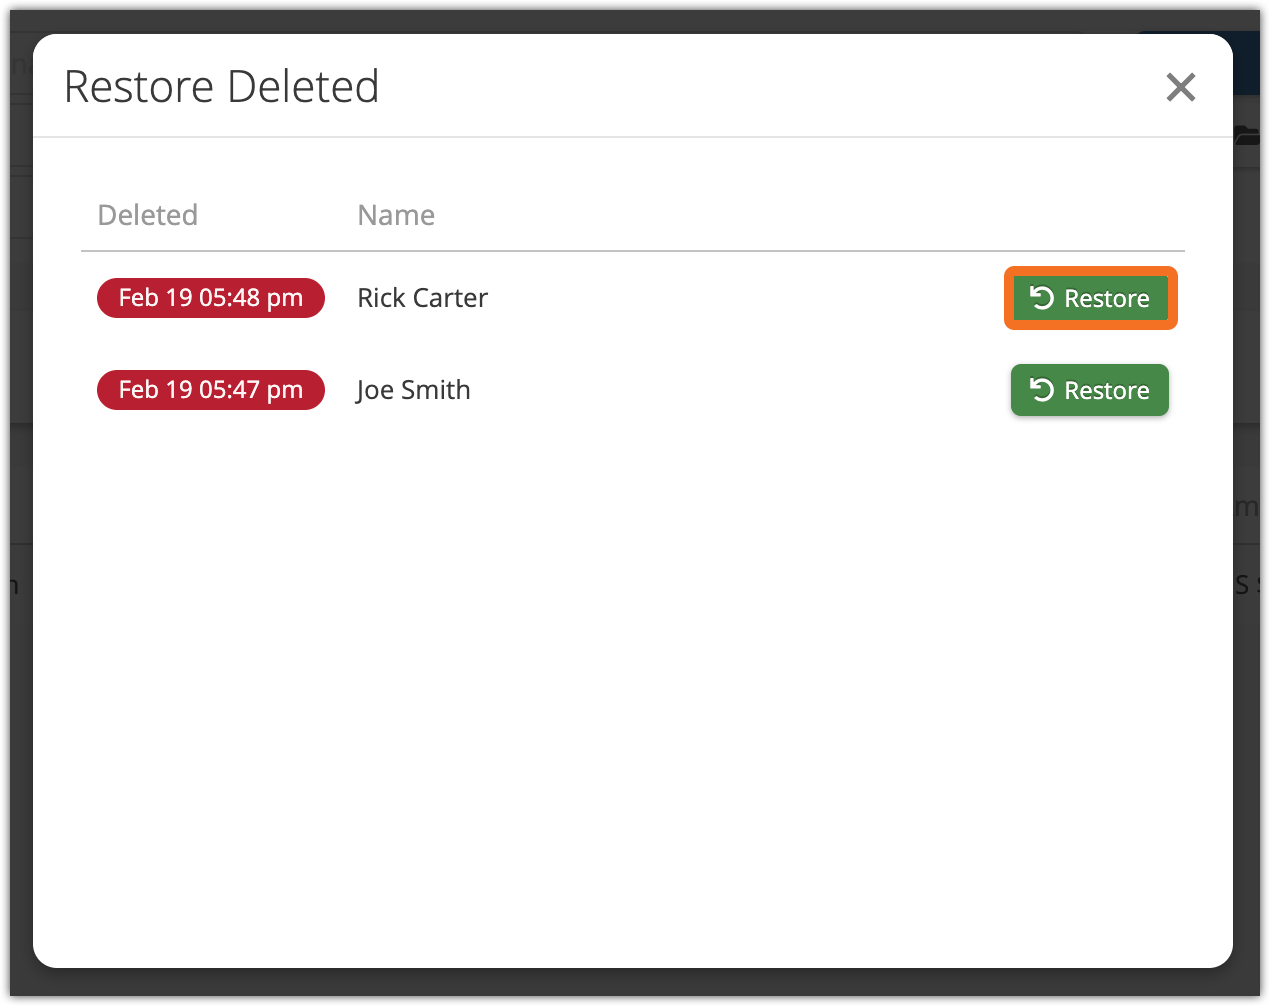
Task: Restore the deleted Joe Smith record
Action: (x=1090, y=390)
